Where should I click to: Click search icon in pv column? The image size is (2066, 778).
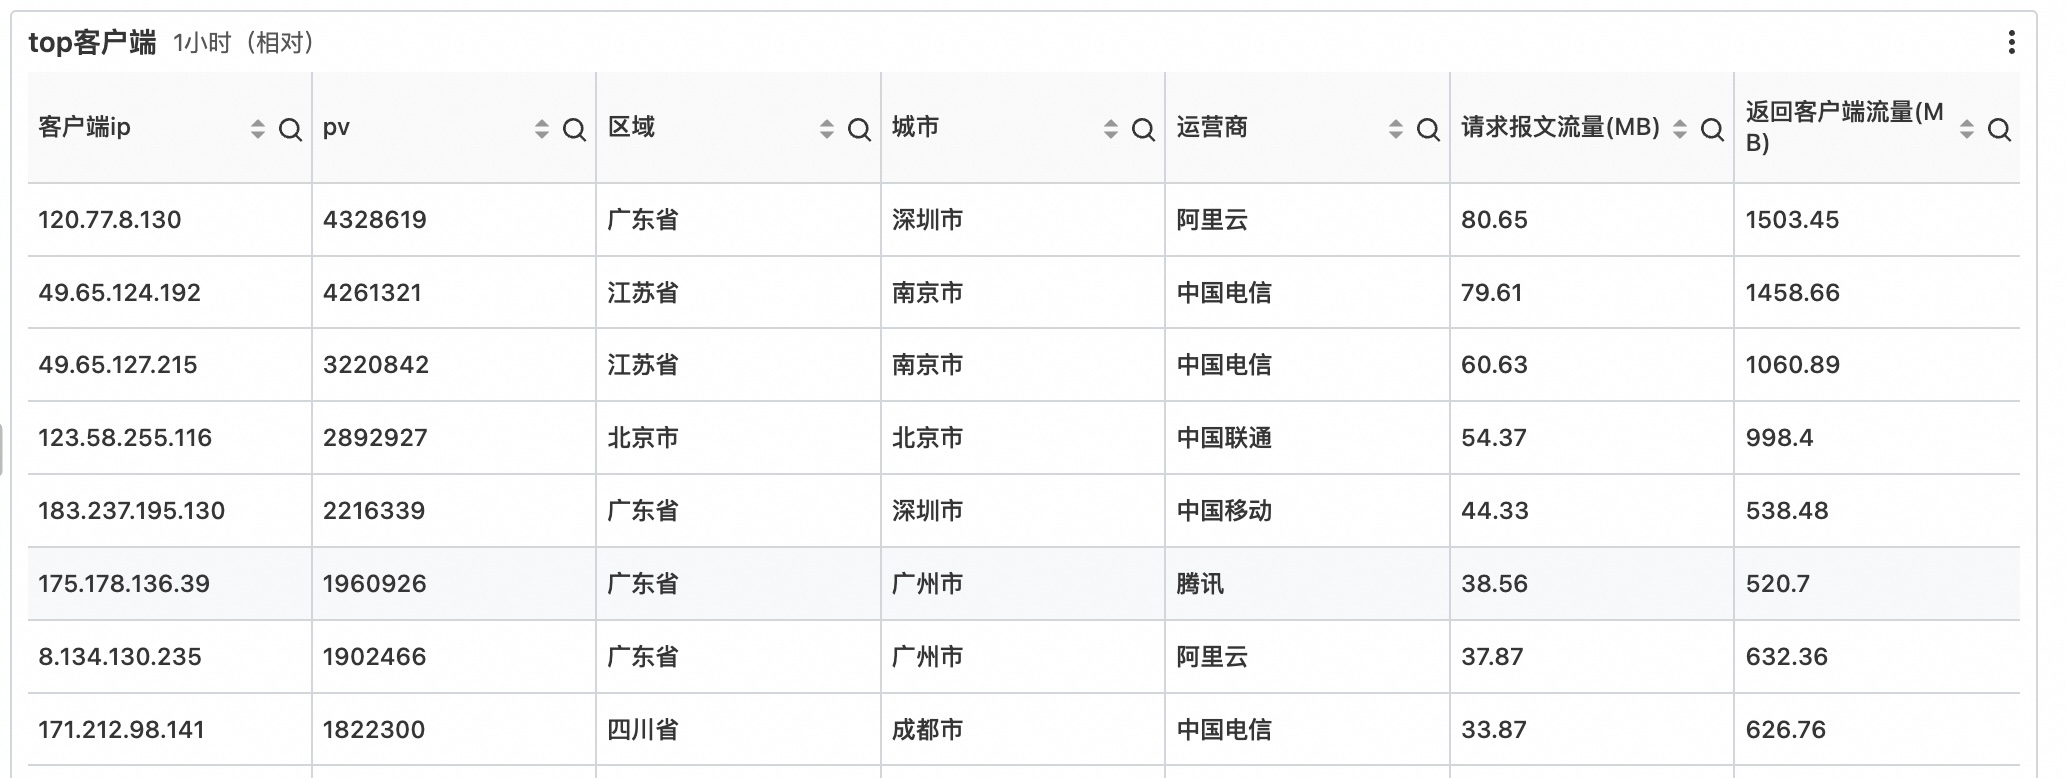(x=574, y=129)
